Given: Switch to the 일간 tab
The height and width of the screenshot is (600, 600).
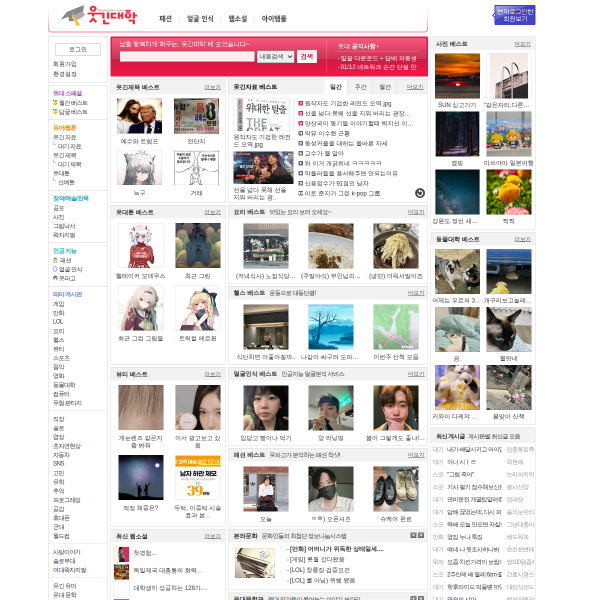Looking at the screenshot, I should coord(336,87).
